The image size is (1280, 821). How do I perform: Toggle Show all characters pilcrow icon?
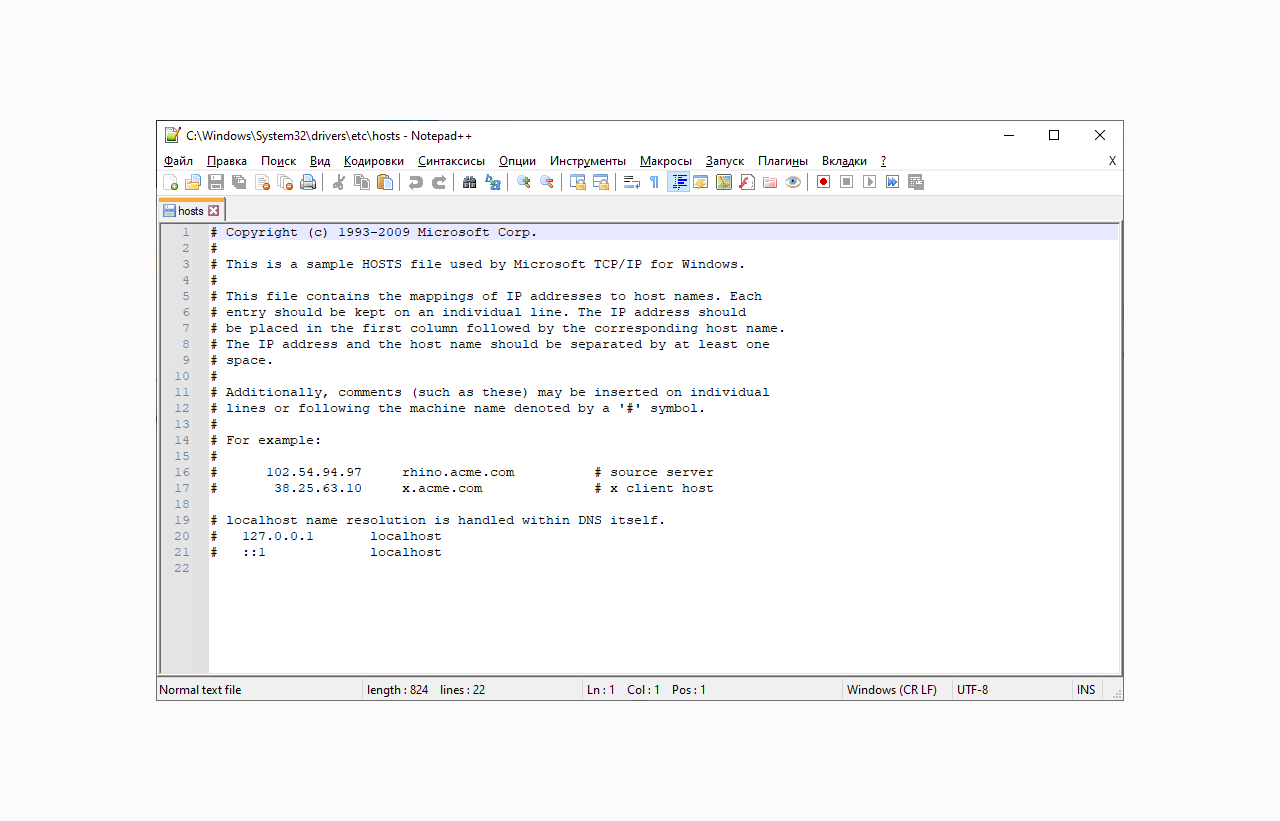[x=655, y=182]
